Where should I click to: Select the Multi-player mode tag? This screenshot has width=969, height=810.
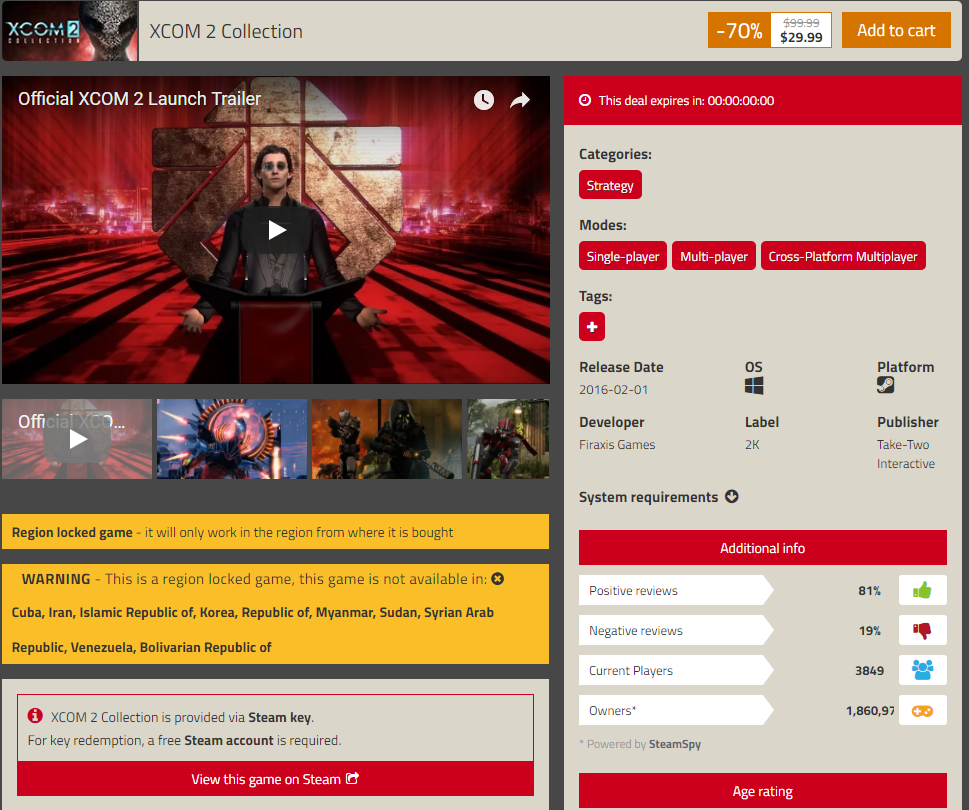point(714,256)
